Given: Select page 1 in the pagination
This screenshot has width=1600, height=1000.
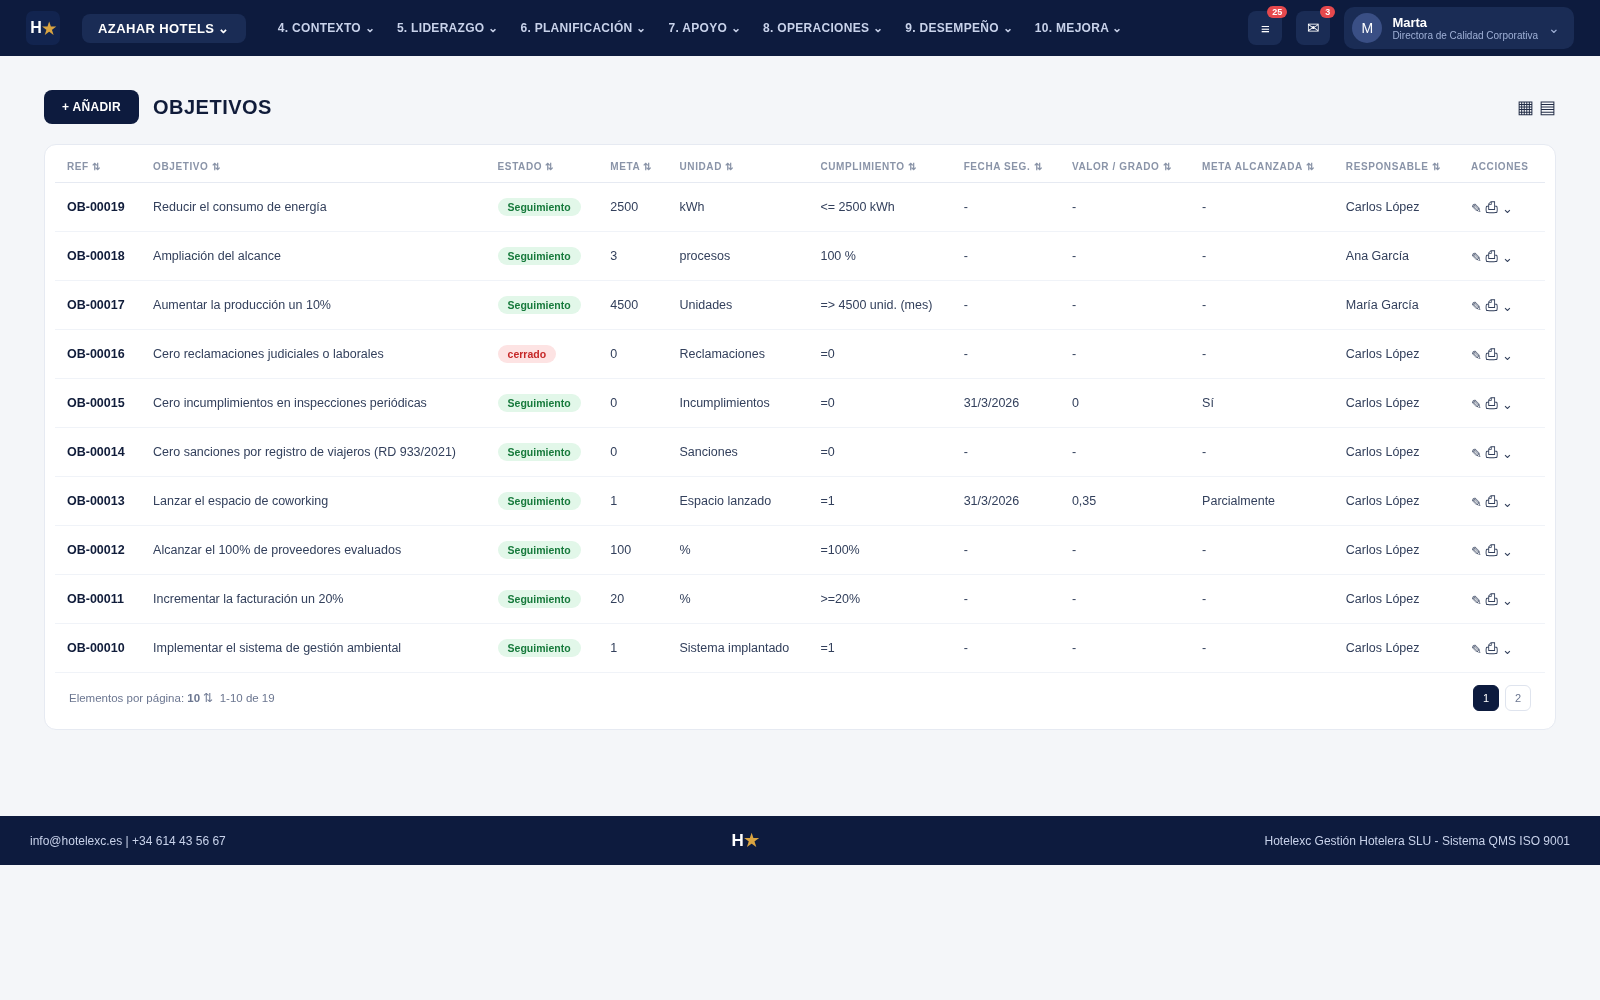Looking at the screenshot, I should point(1486,698).
